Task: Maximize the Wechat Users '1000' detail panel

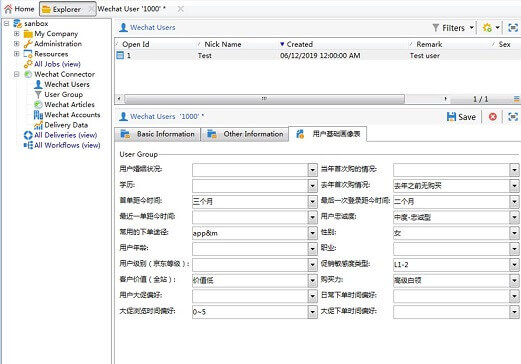Action: (x=513, y=117)
